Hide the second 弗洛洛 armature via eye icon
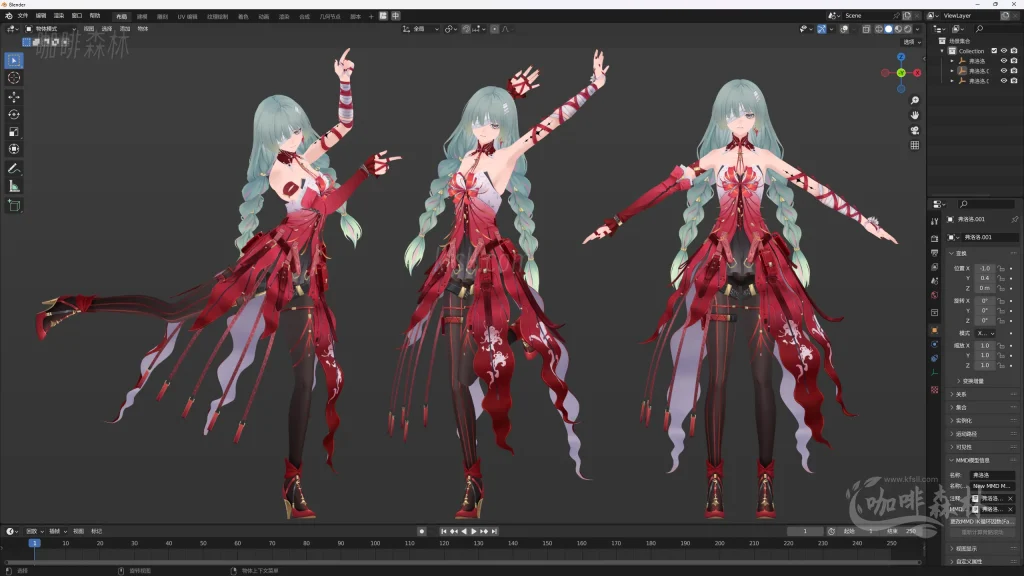 [1004, 71]
